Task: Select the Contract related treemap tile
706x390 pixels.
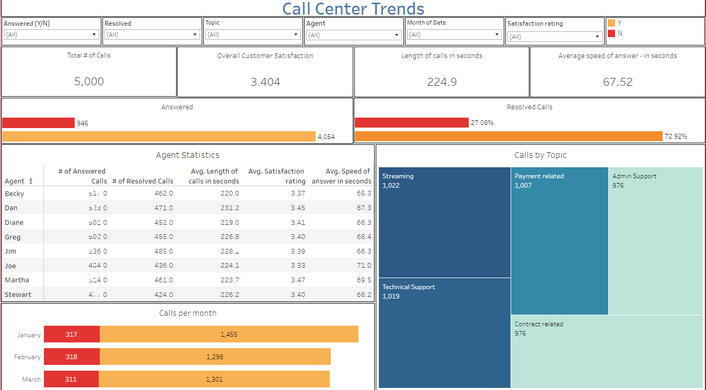Action: [607, 351]
